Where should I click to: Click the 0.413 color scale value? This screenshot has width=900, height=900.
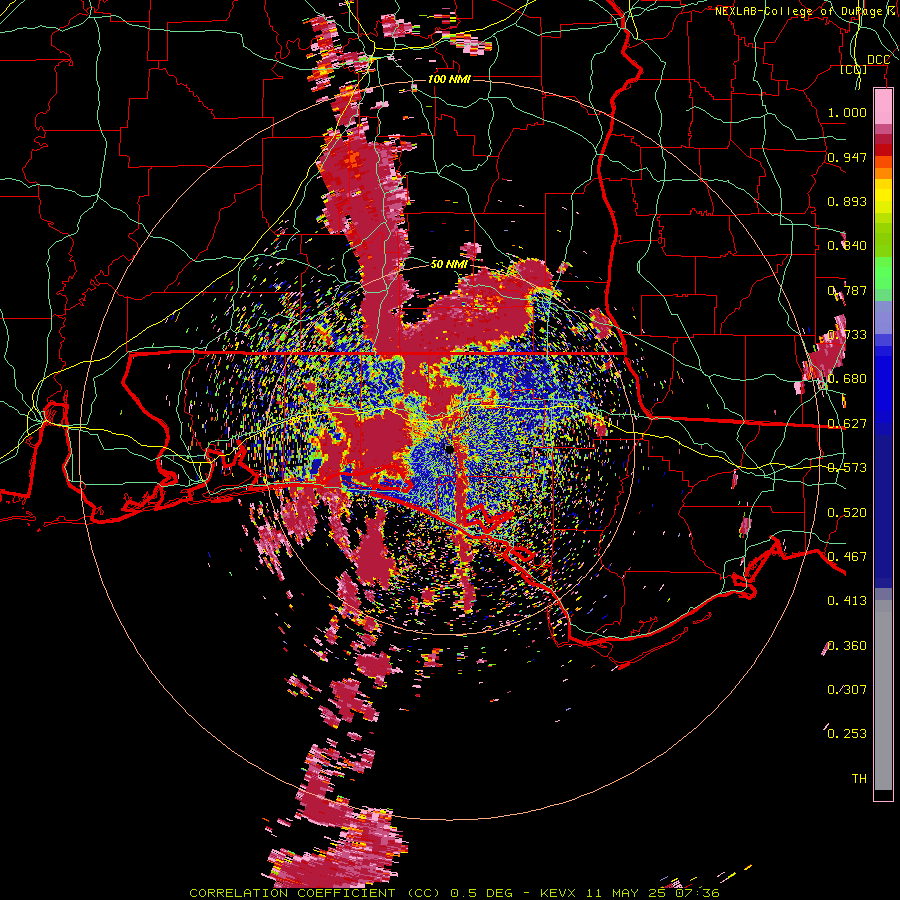[847, 600]
